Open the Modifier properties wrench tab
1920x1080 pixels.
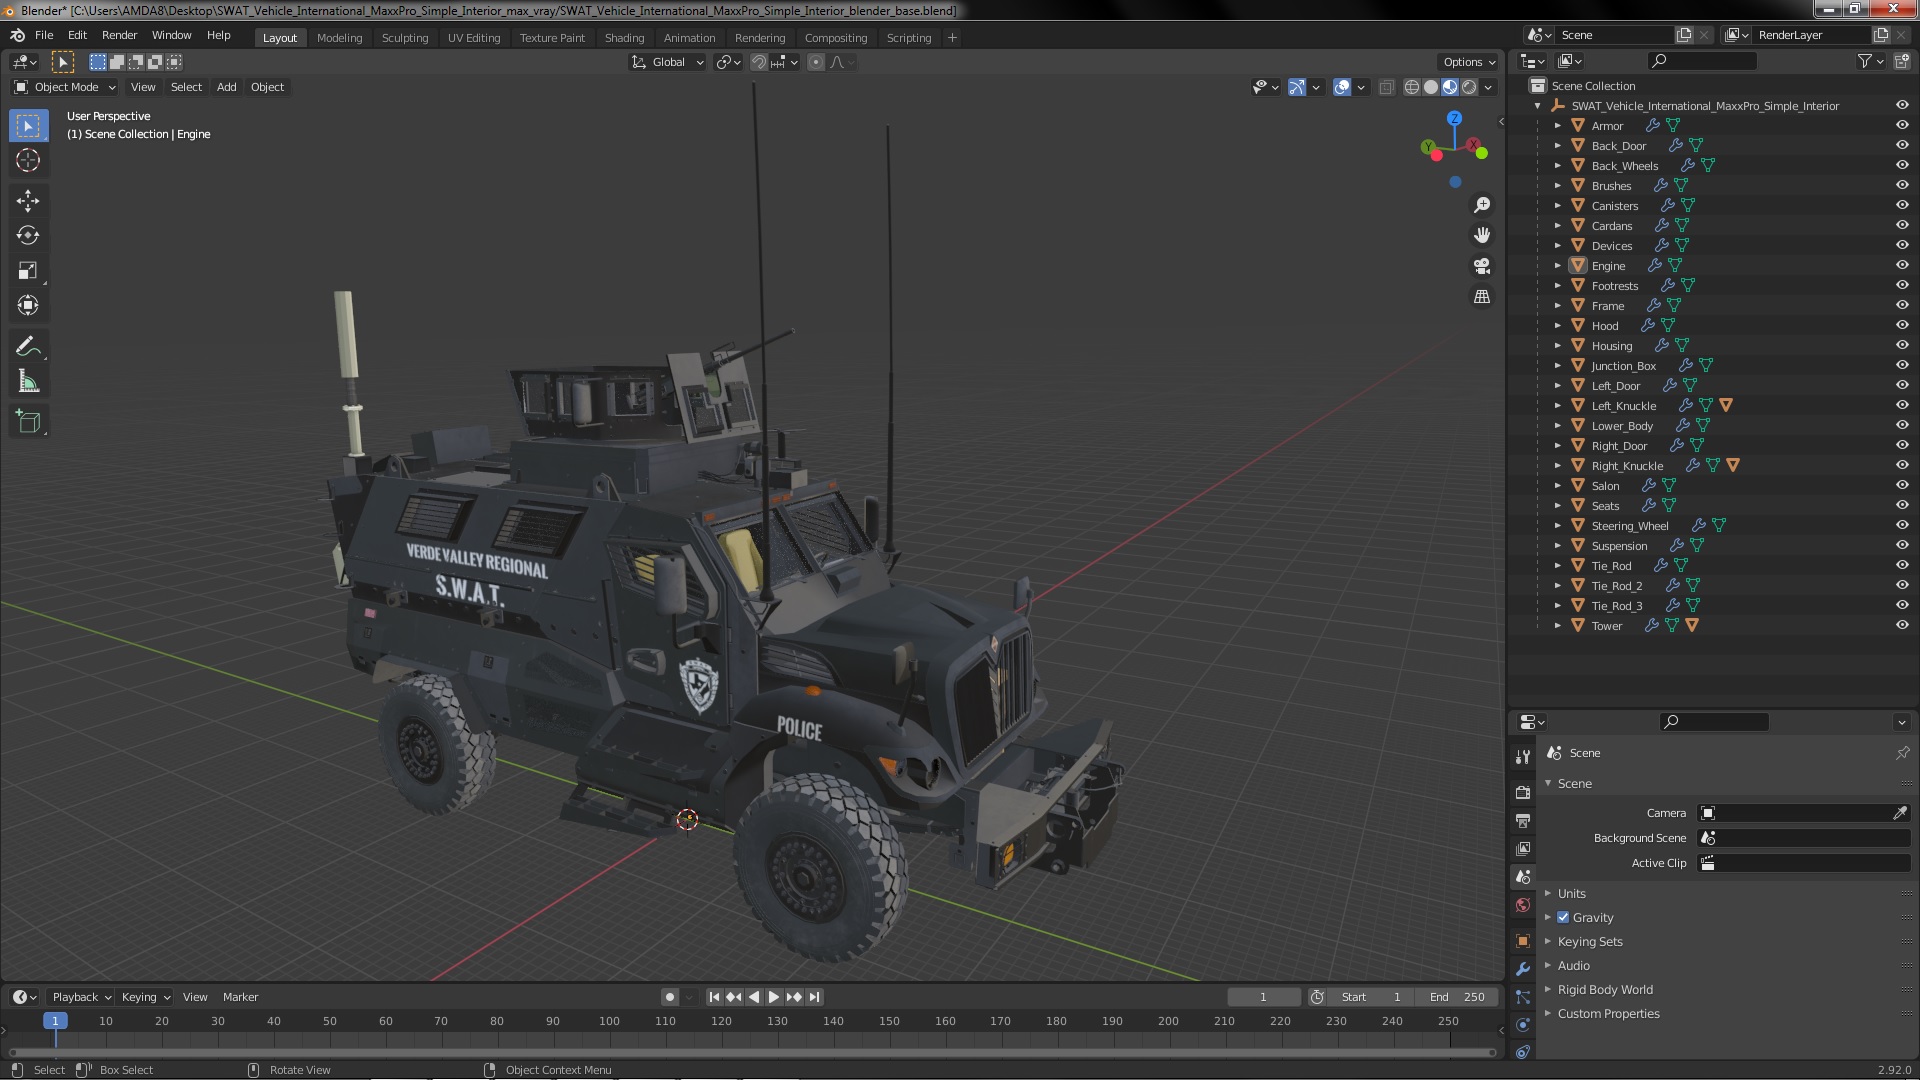1523,969
